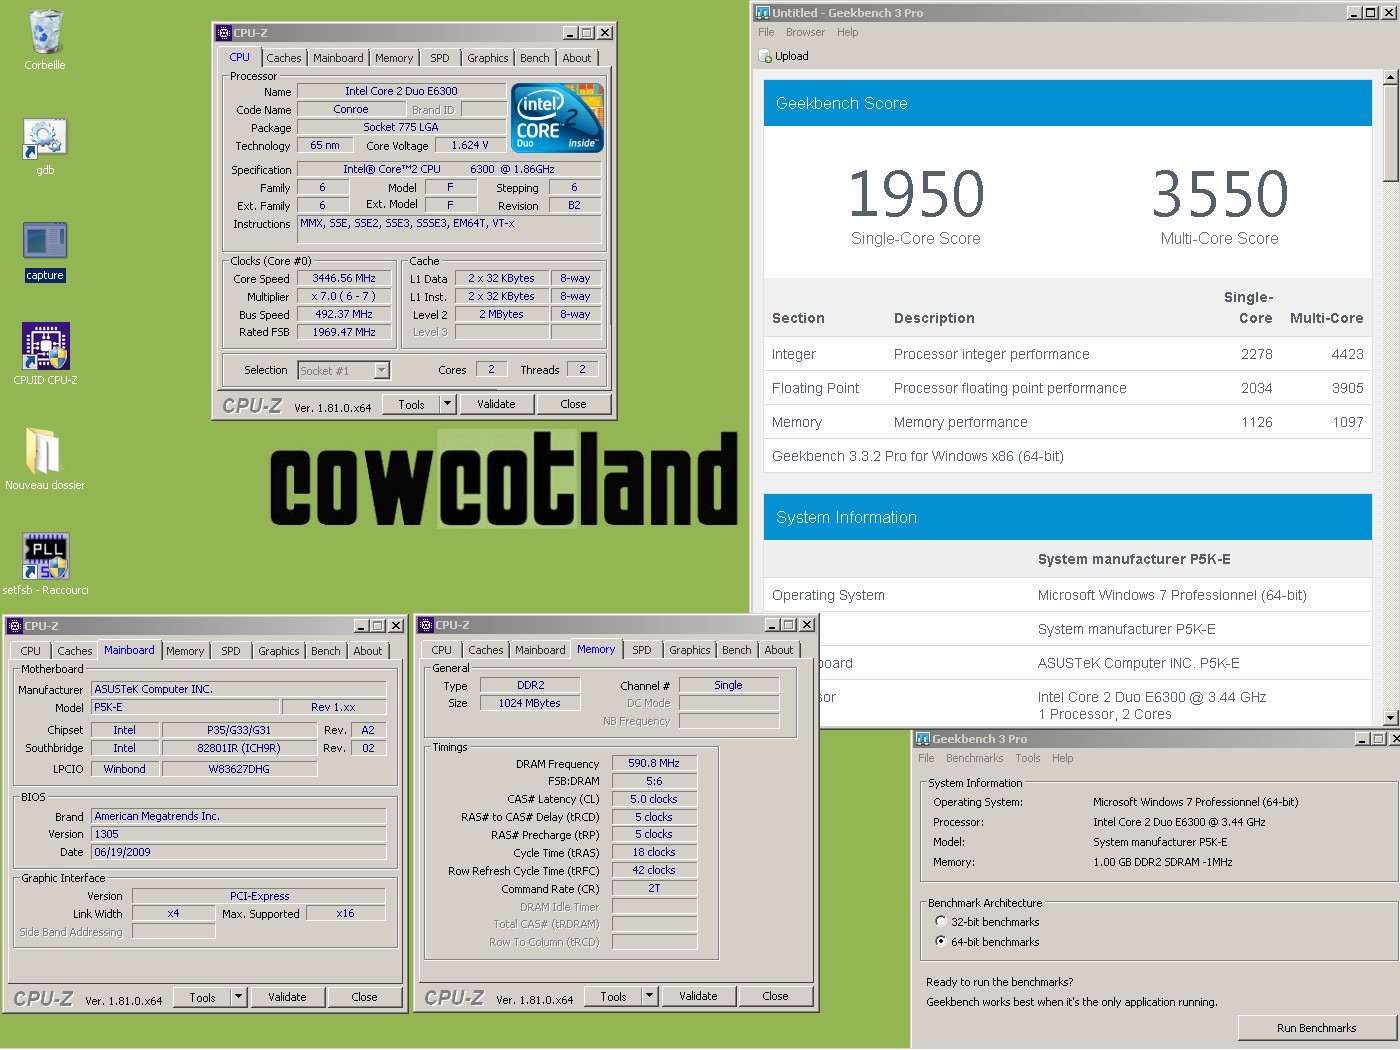
Task: Click the Geekbench 3 Pro results title bar icon
Action: 763,13
